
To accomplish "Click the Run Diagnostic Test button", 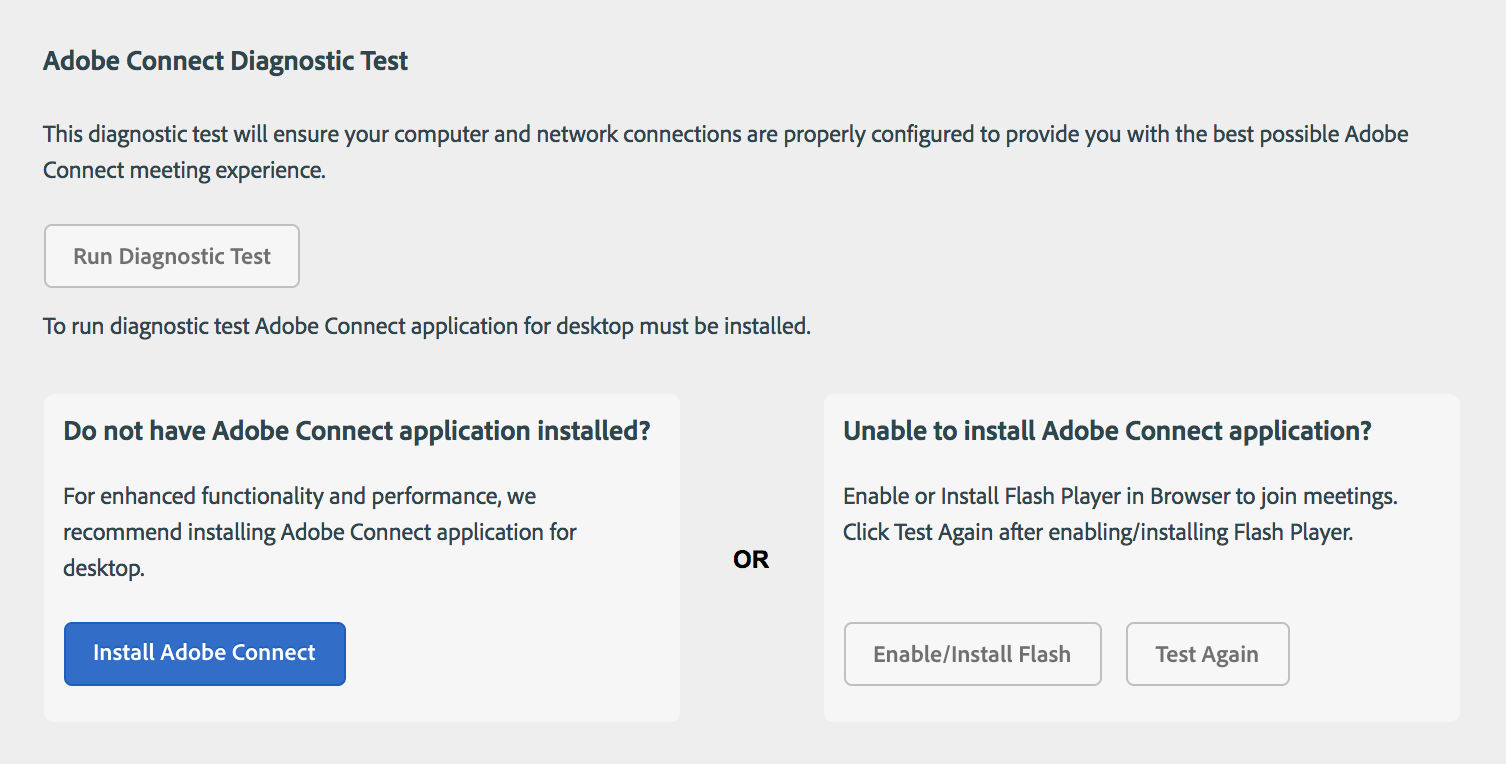I will [x=171, y=256].
